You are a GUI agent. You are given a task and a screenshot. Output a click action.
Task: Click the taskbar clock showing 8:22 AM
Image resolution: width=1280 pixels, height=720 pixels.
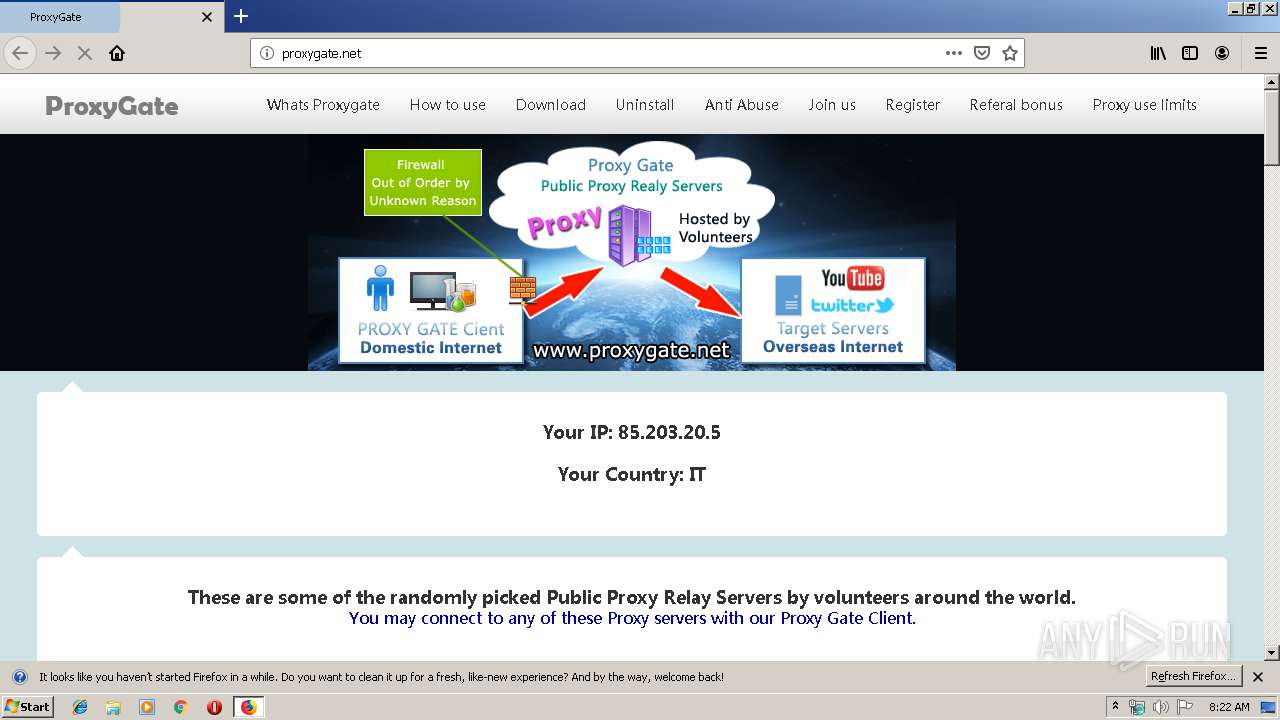(x=1229, y=707)
